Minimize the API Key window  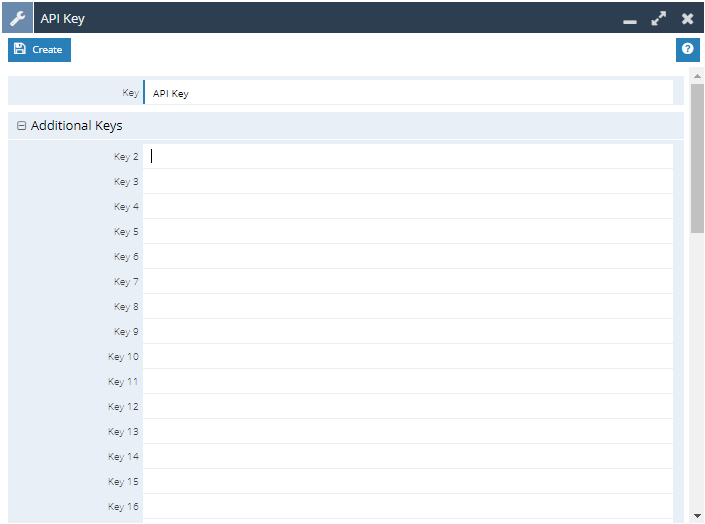pyautogui.click(x=630, y=19)
